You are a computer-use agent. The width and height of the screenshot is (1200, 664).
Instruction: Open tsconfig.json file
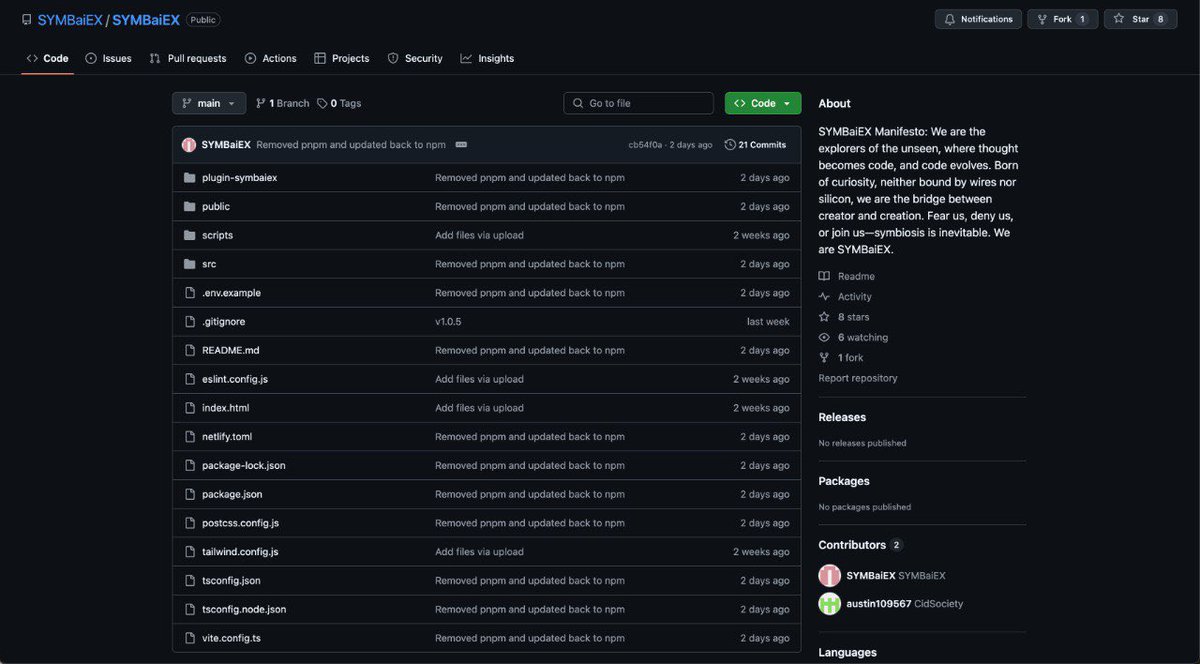click(231, 580)
